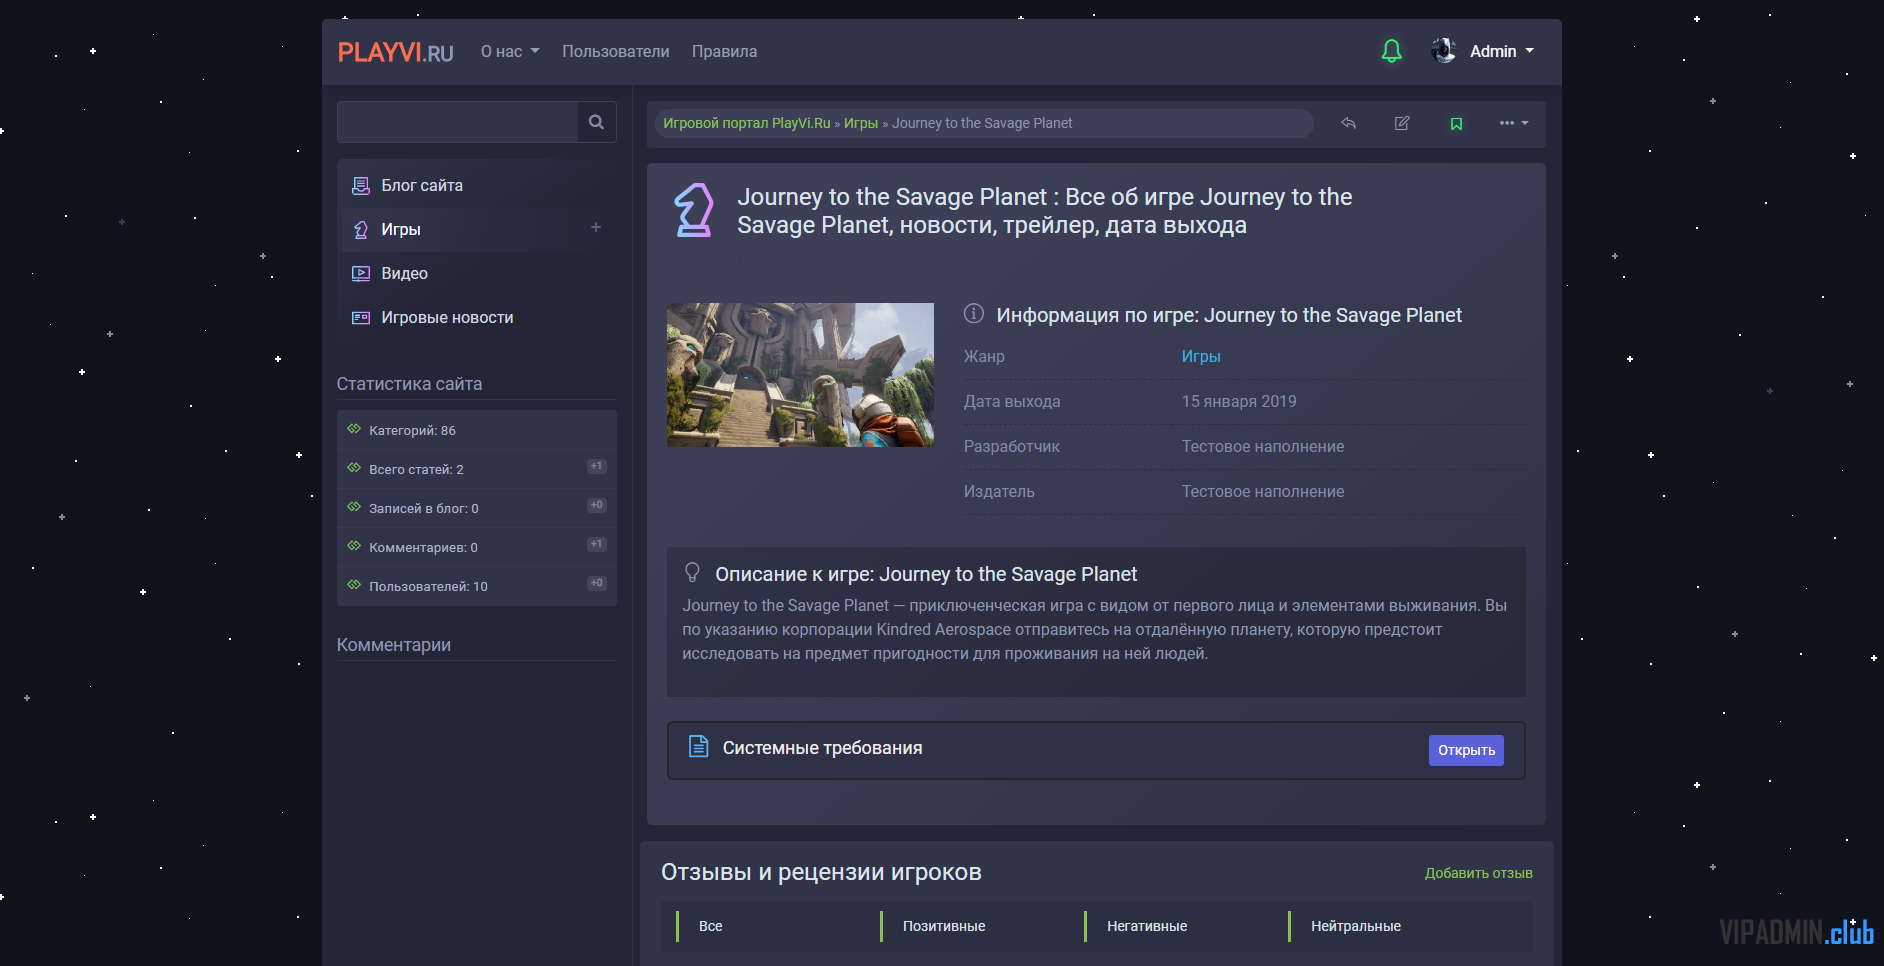
Task: Click the green bookmark icon
Action: [1456, 123]
